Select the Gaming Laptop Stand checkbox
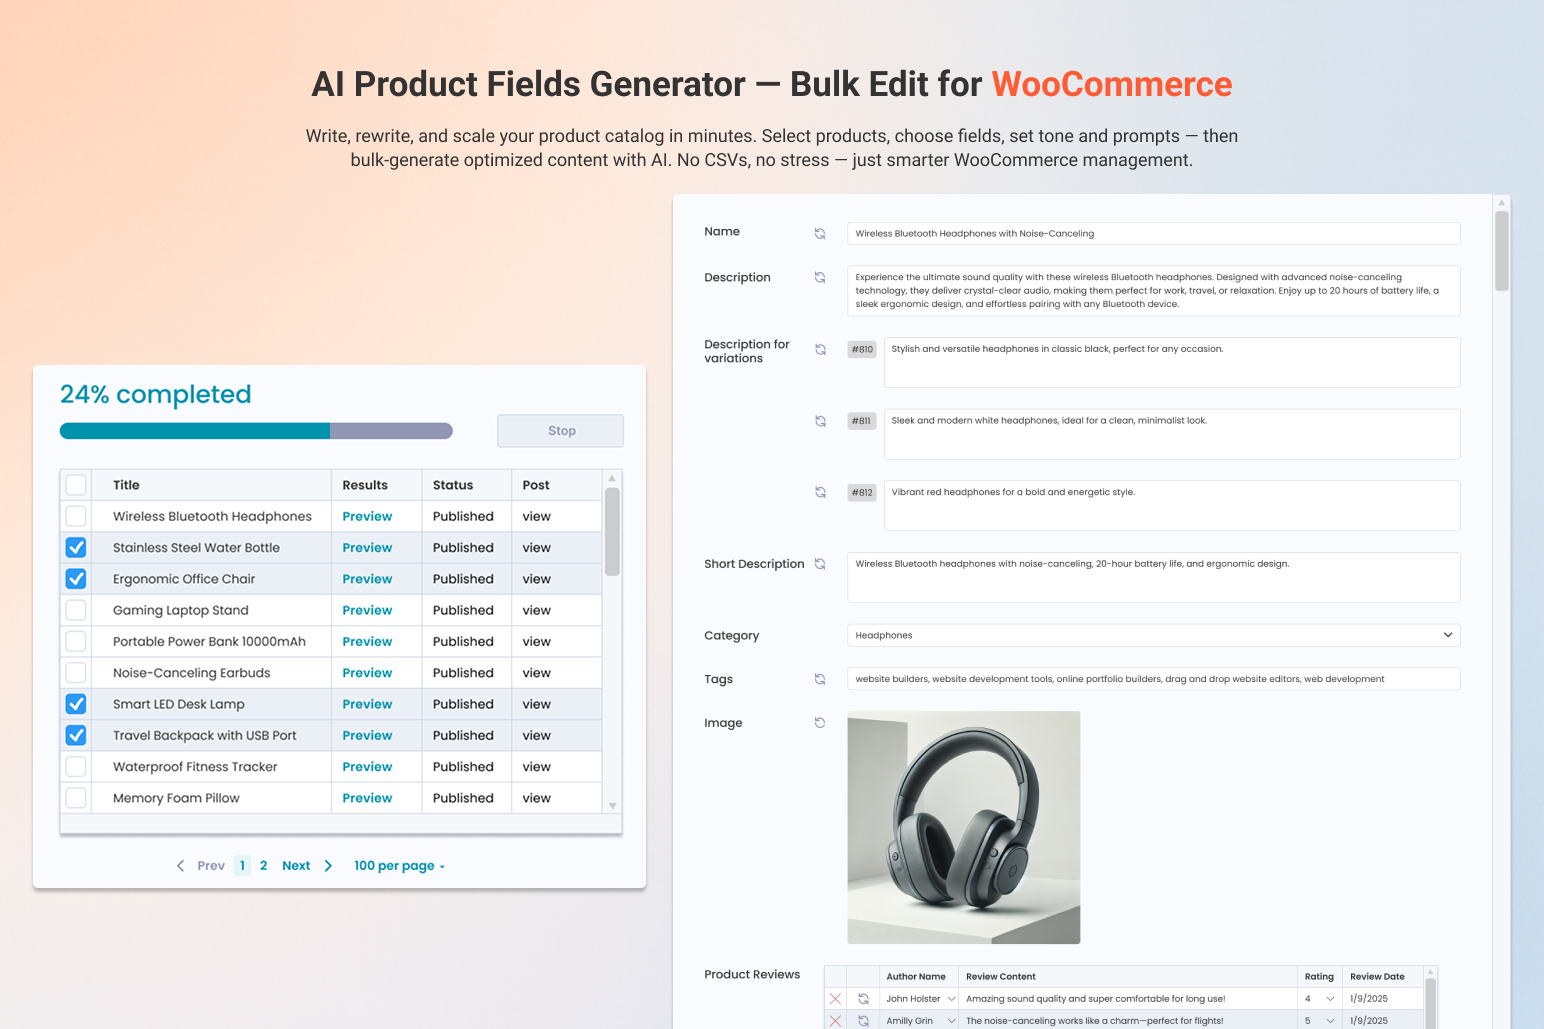1544x1029 pixels. (x=75, y=610)
